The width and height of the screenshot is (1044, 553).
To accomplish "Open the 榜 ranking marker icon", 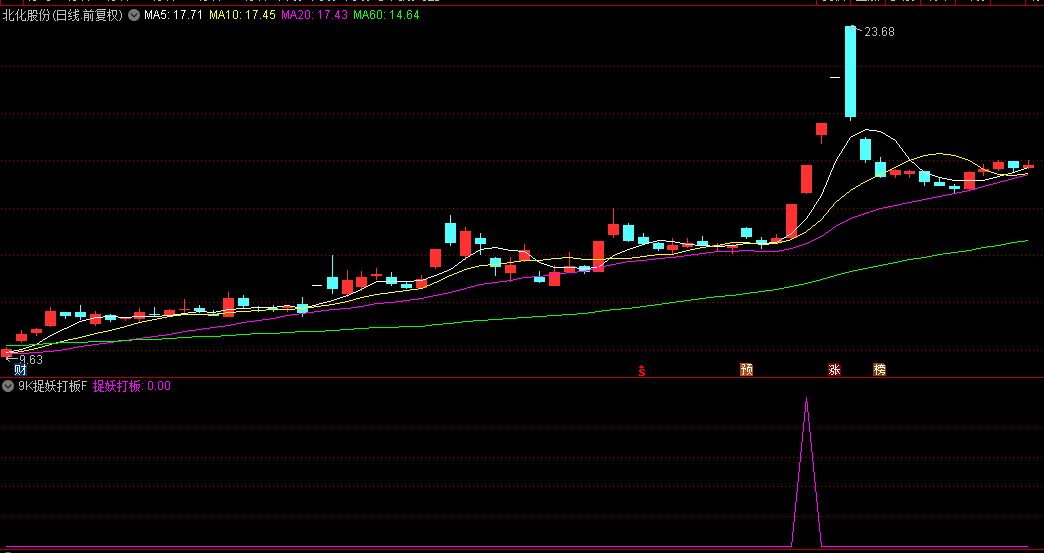I will [x=880, y=370].
